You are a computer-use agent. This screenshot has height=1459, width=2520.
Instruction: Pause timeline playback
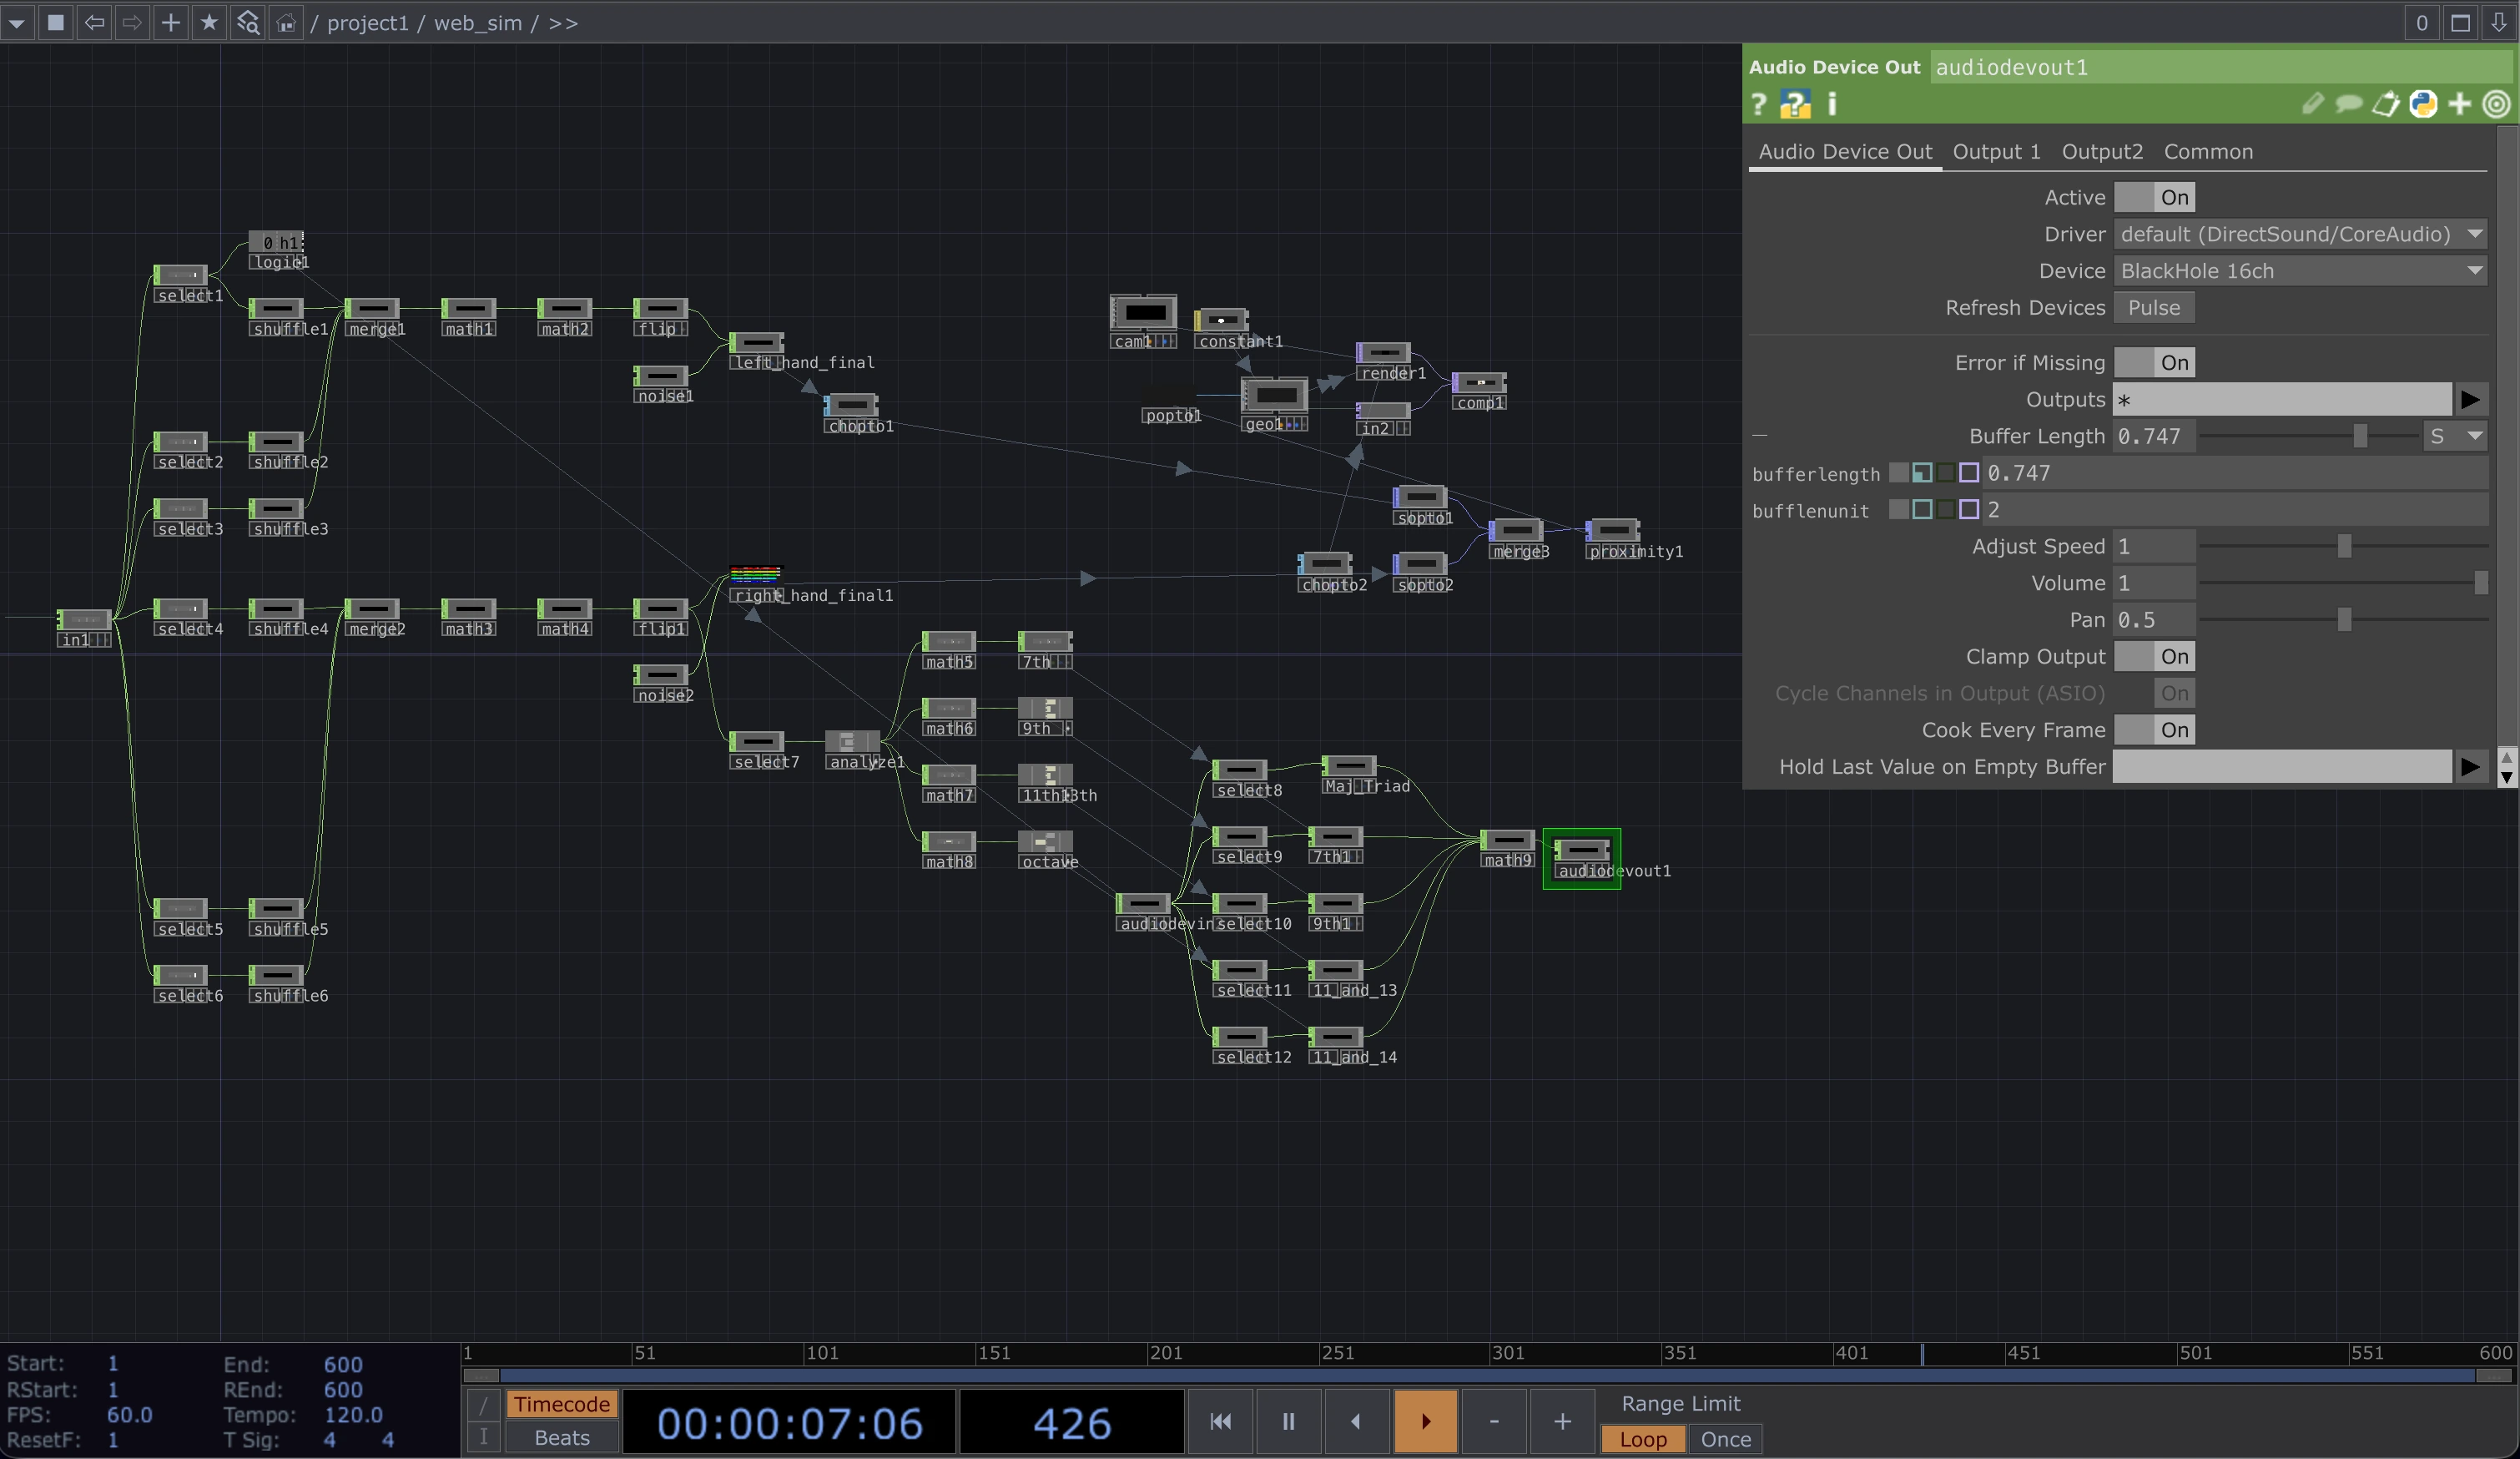click(x=1288, y=1421)
